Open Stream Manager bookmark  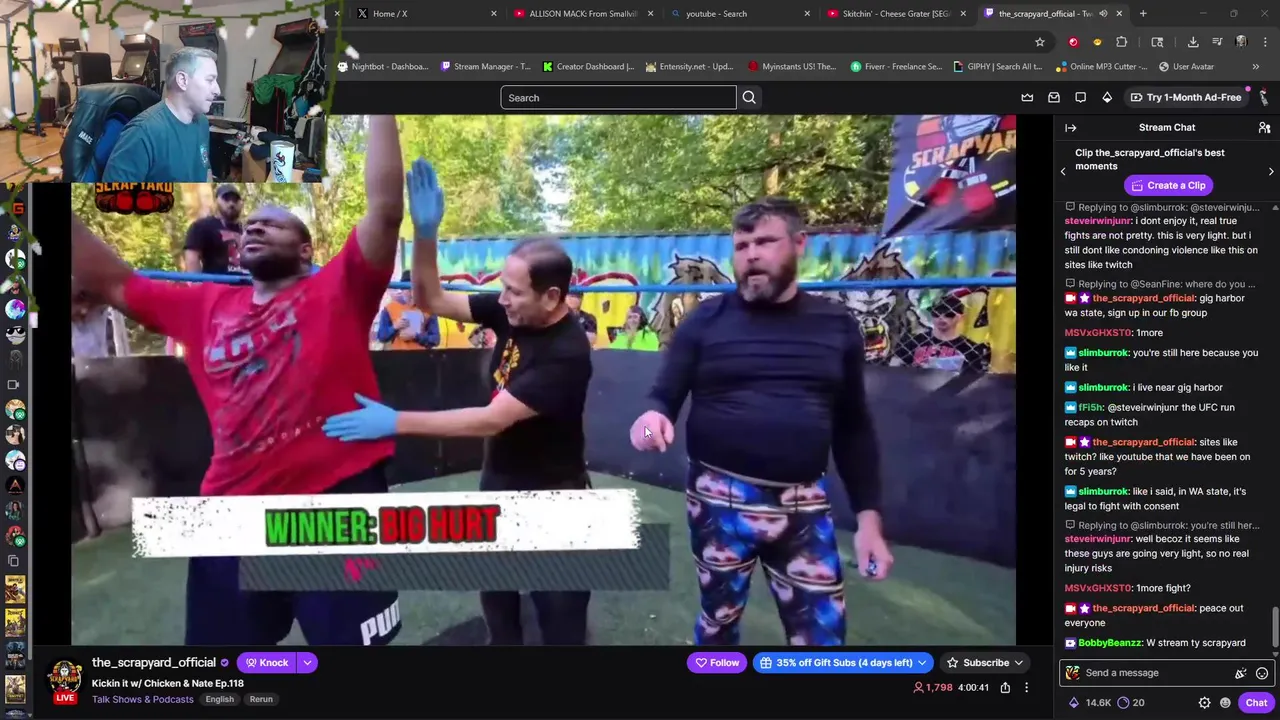click(x=486, y=67)
